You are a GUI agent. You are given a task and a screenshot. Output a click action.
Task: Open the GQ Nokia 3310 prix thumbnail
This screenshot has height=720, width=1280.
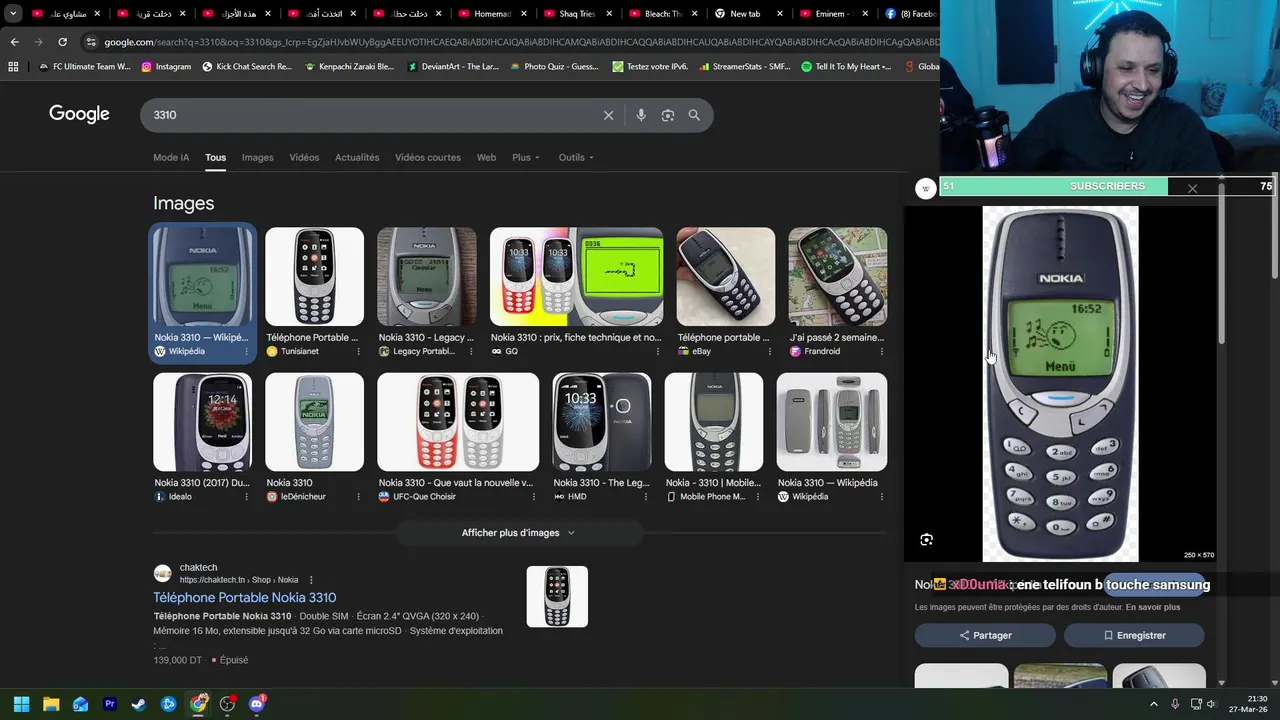(576, 277)
